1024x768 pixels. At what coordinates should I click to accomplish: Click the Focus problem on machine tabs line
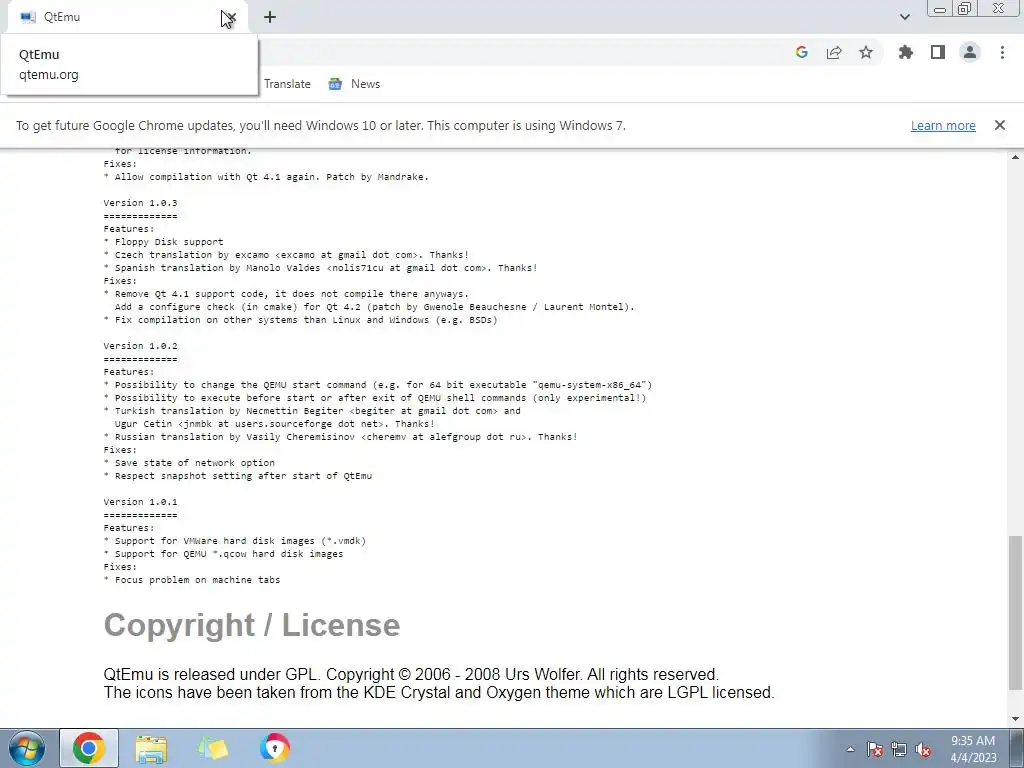(192, 580)
